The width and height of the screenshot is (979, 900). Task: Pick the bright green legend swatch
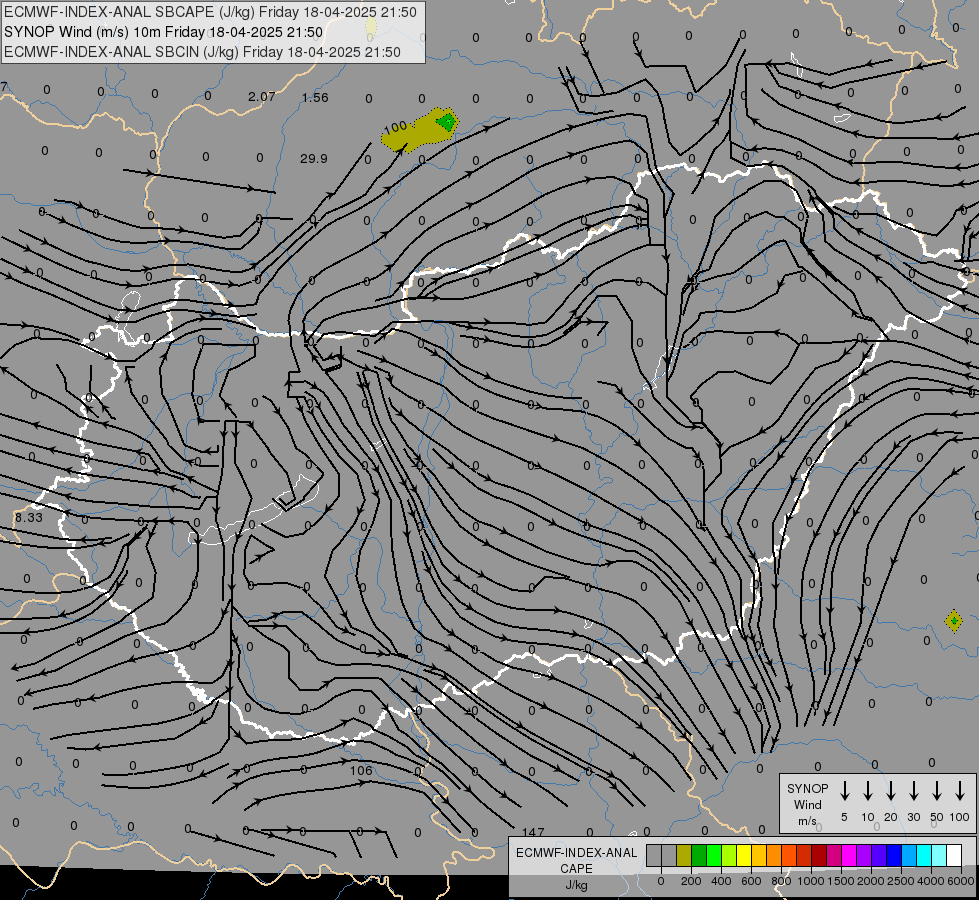click(714, 855)
